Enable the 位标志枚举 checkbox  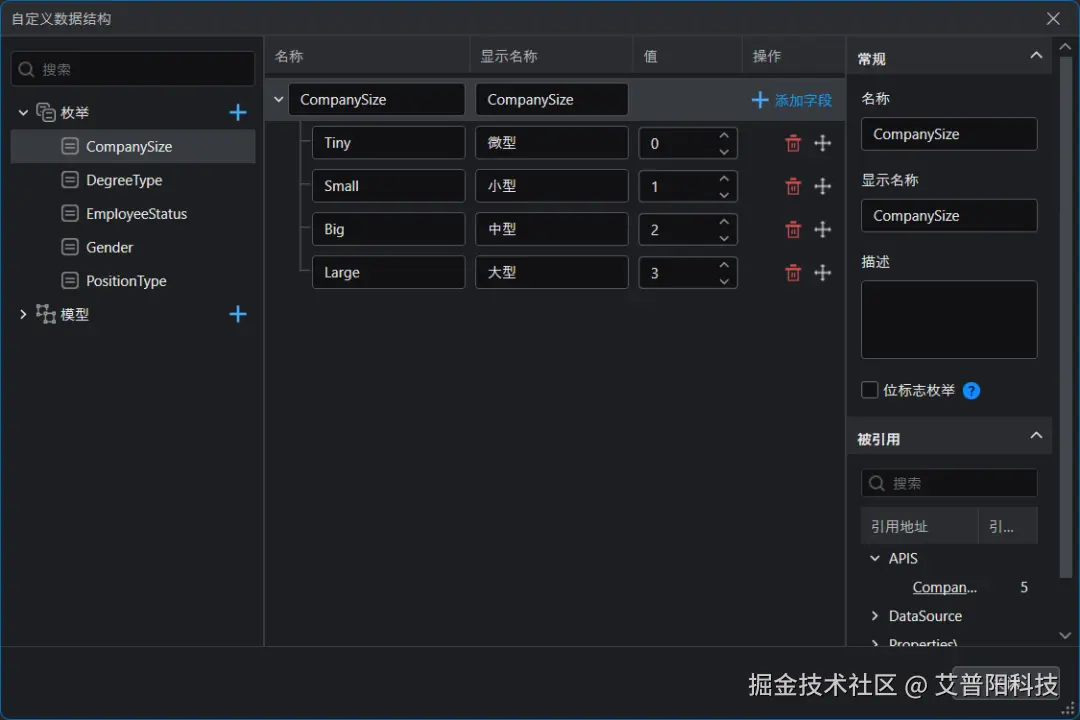pos(869,390)
